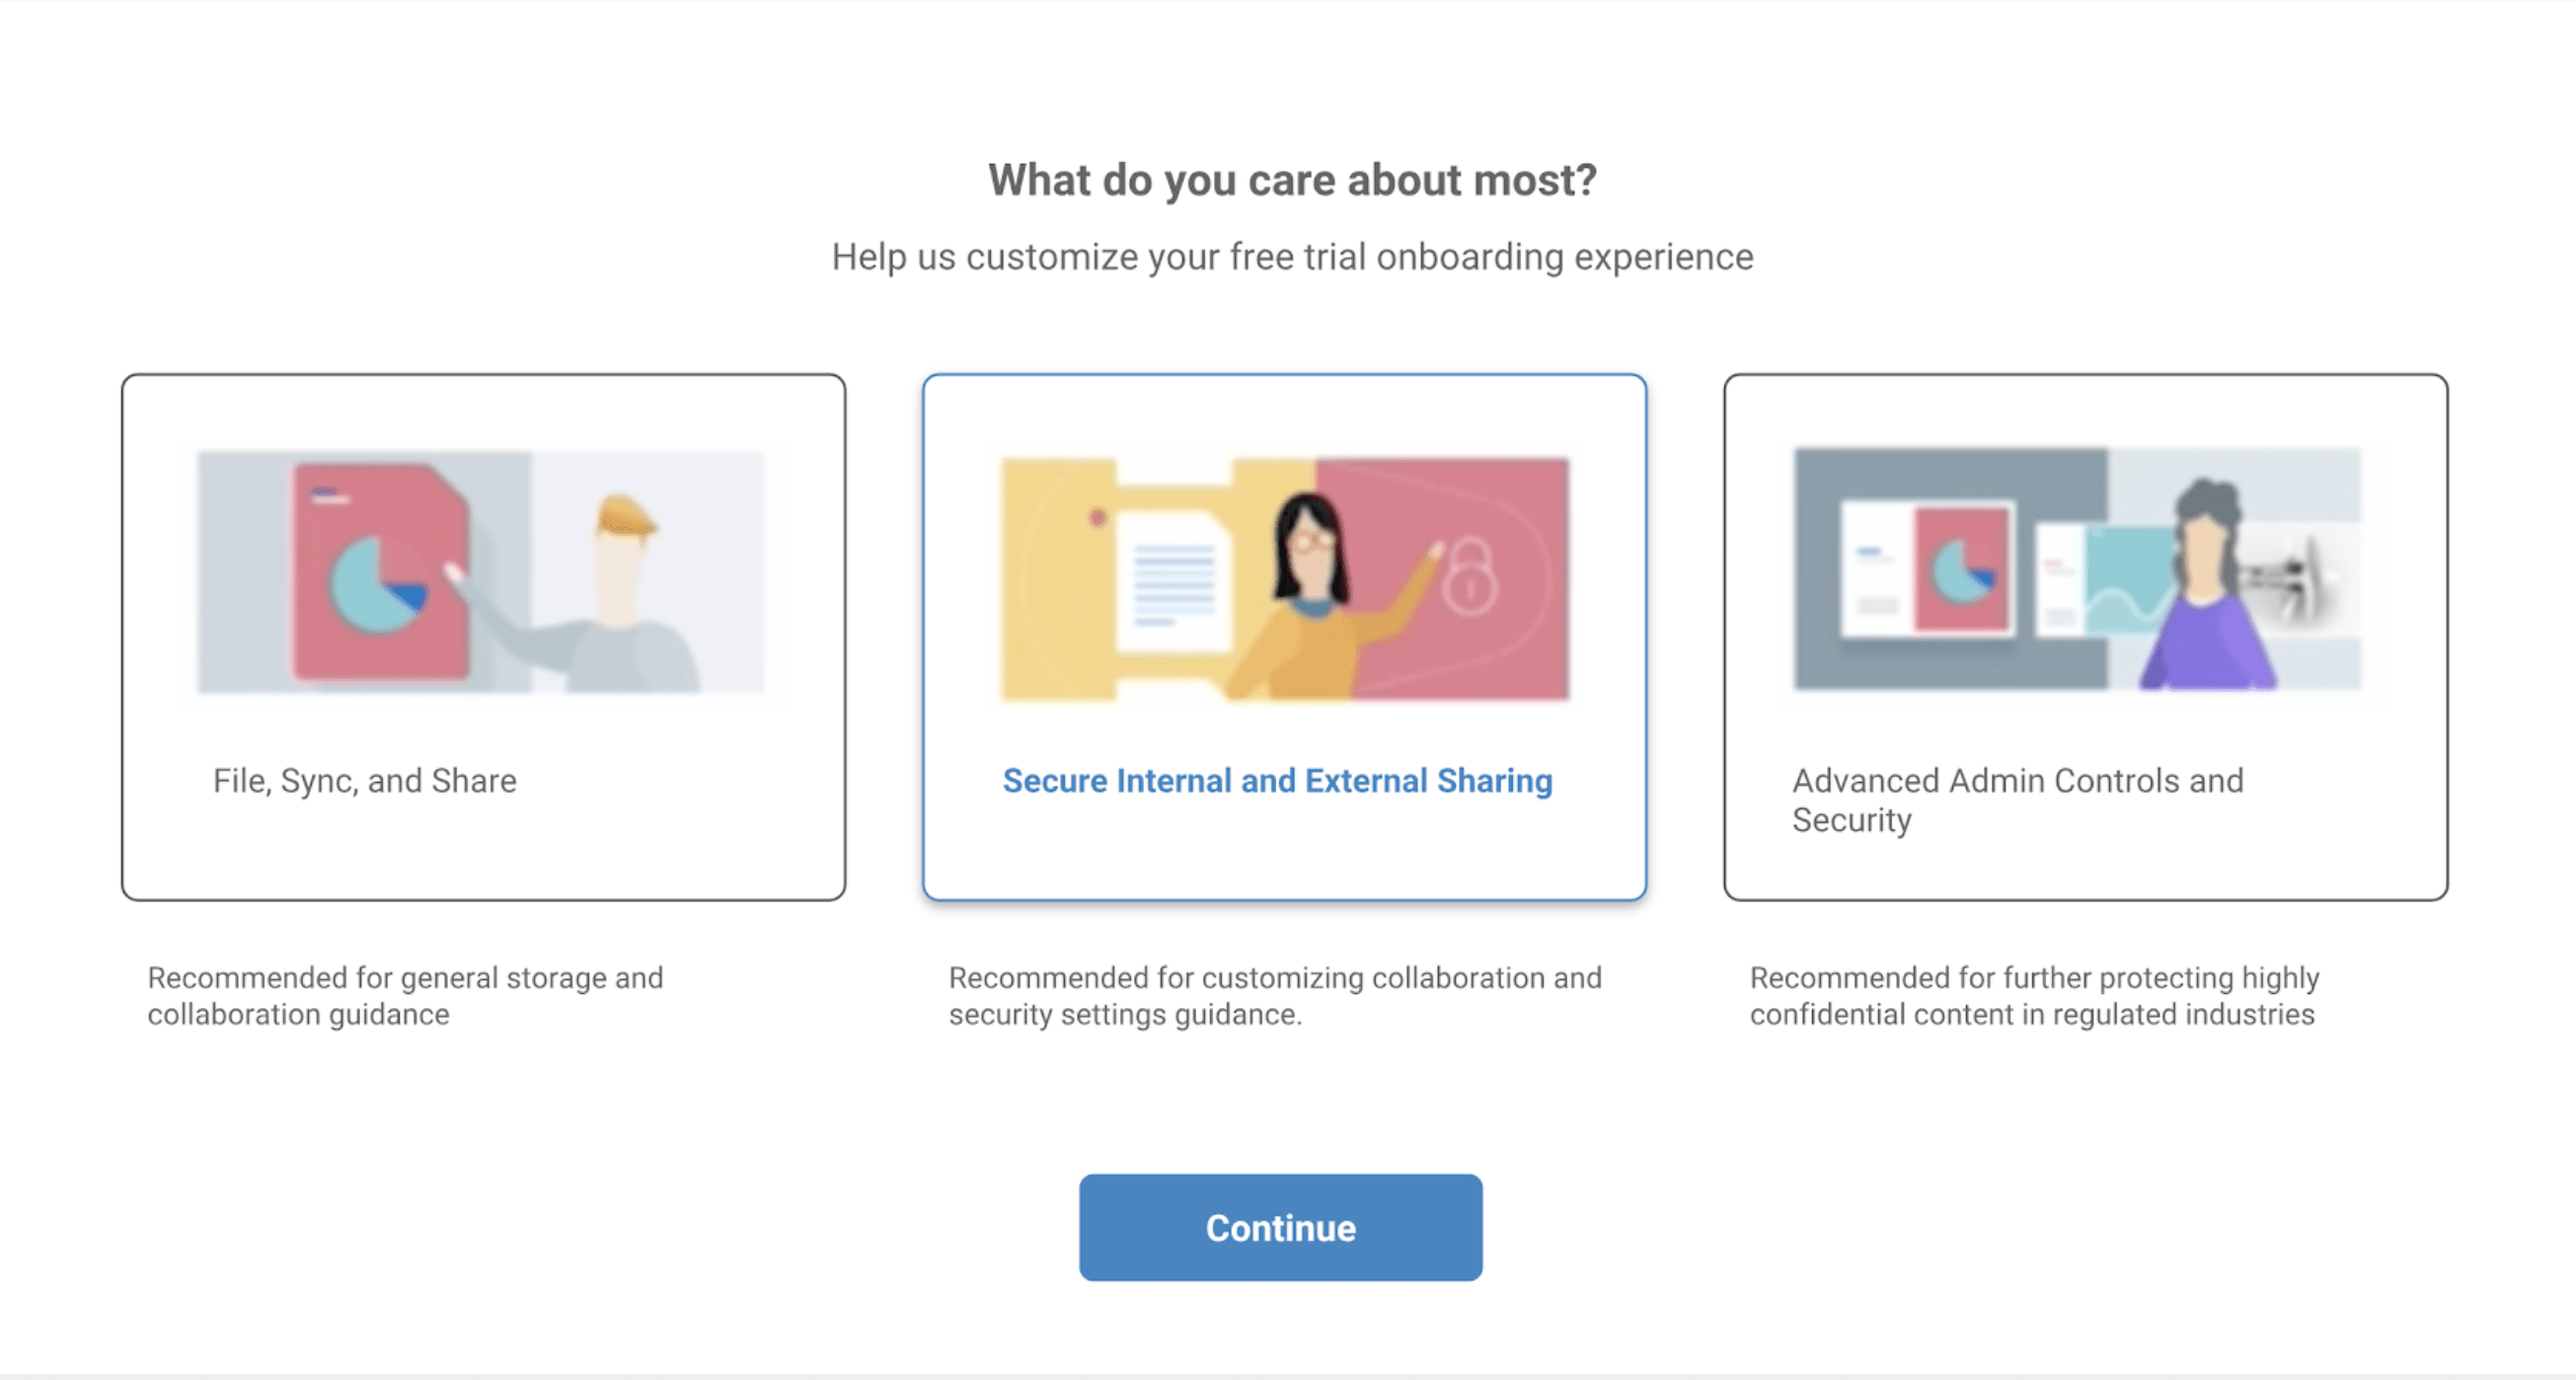This screenshot has width=2576, height=1380.
Task: Click the regulated industries recommendation text
Action: (x=2034, y=996)
